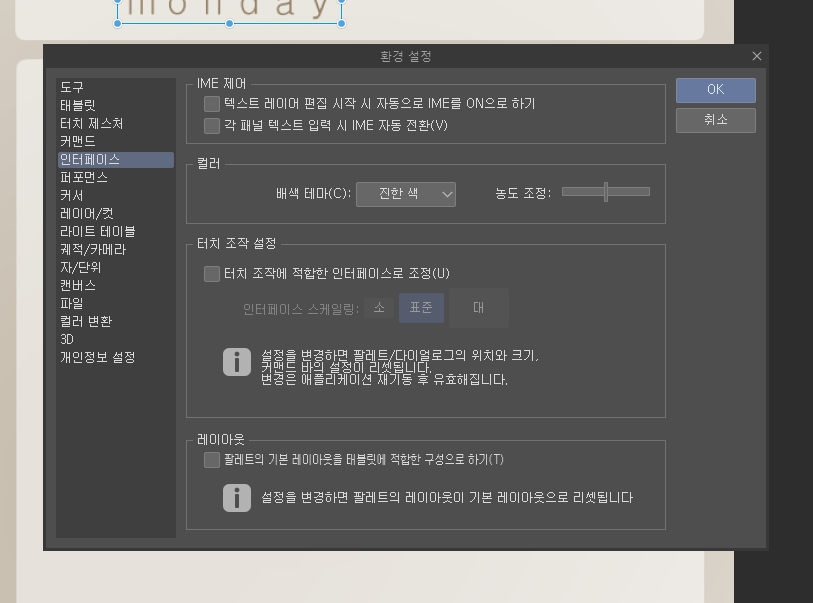
Task: Click the bottom right handle of text box
Action: coord(341,24)
